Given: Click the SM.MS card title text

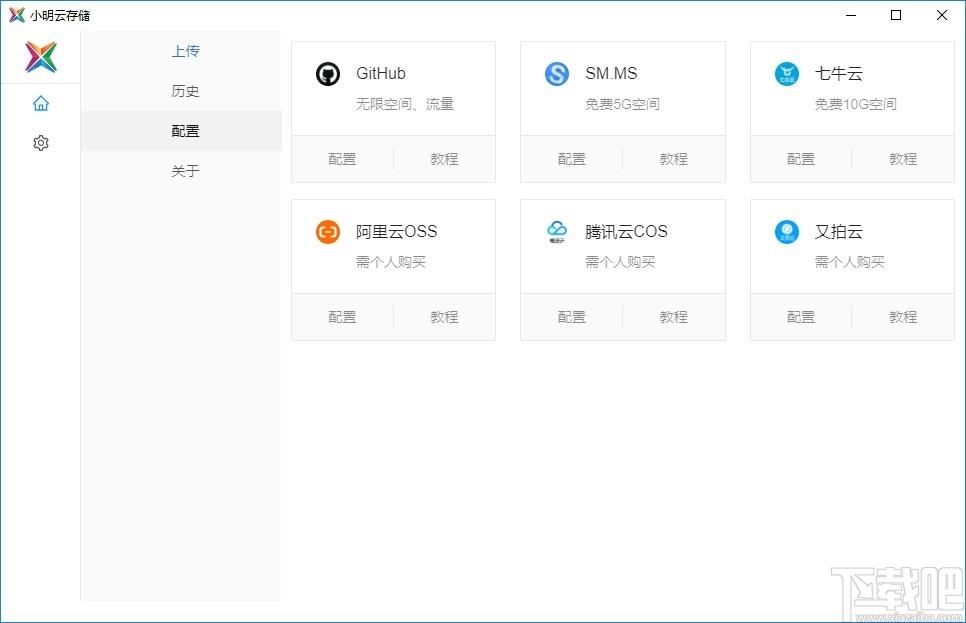Looking at the screenshot, I should [x=611, y=73].
